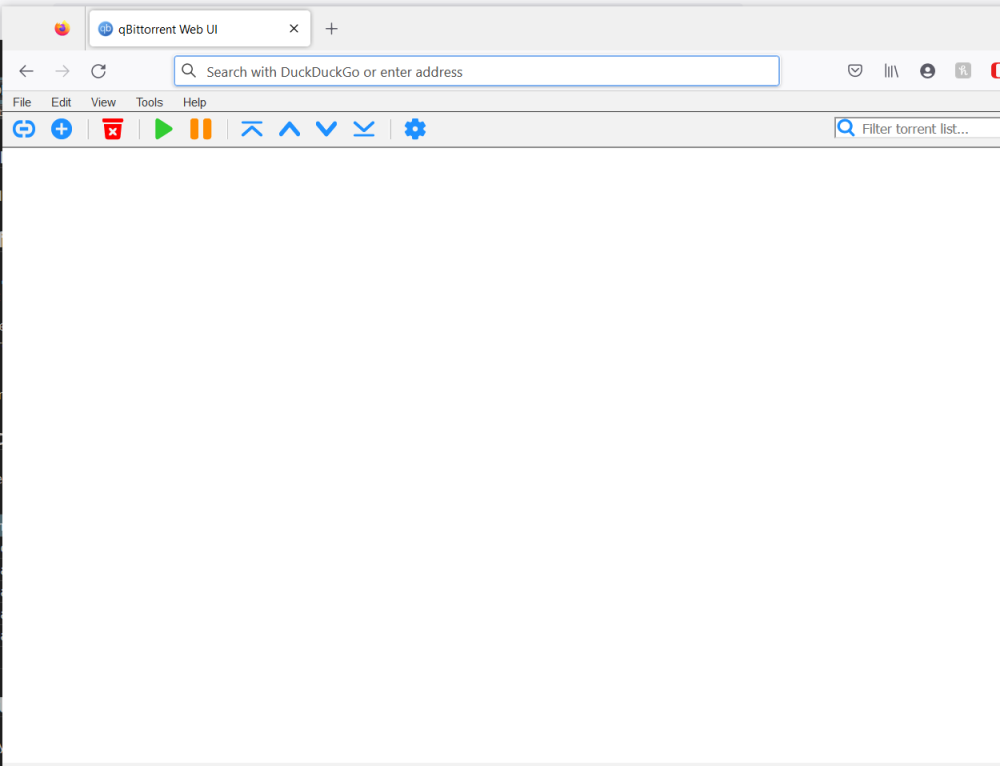Go back in browser history
Screen dimensions: 1000x766
click(26, 71)
